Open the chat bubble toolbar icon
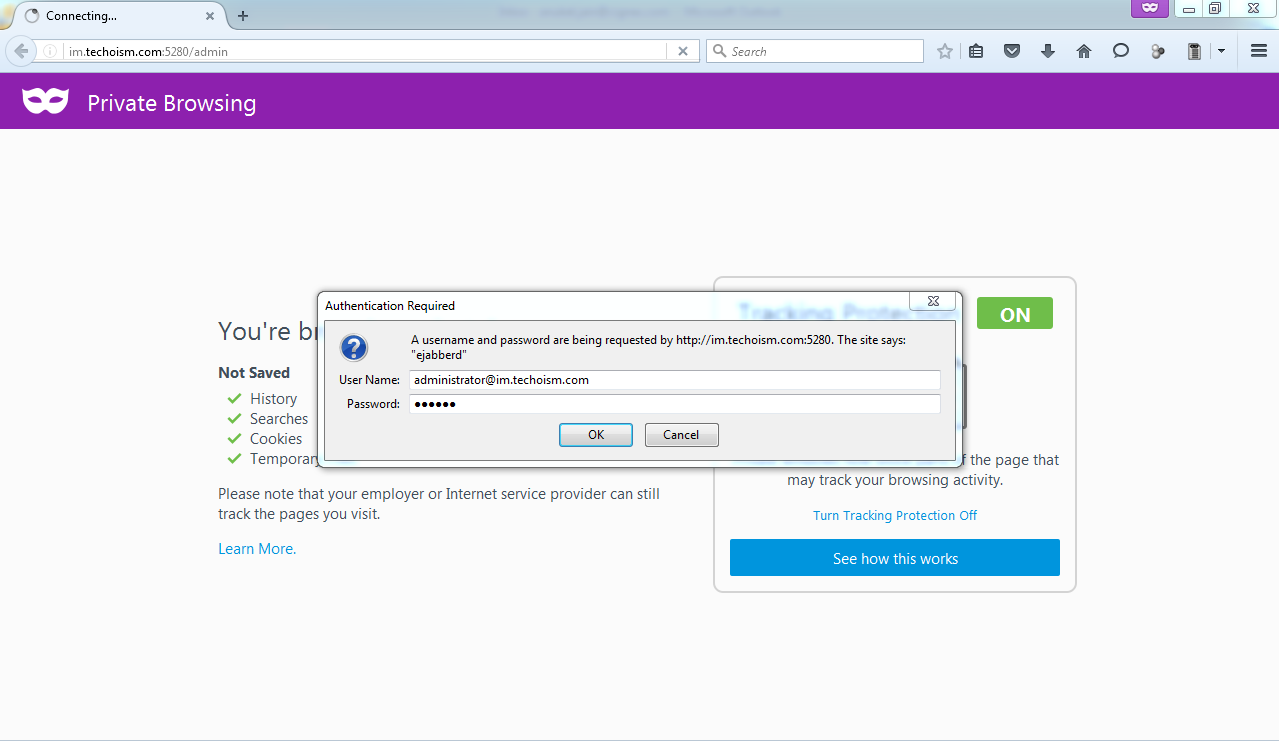The height and width of the screenshot is (741, 1279). [x=1121, y=51]
